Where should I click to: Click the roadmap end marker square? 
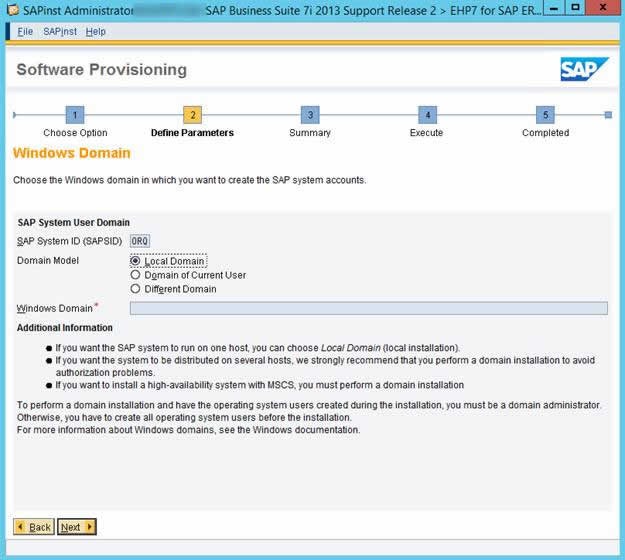click(608, 115)
